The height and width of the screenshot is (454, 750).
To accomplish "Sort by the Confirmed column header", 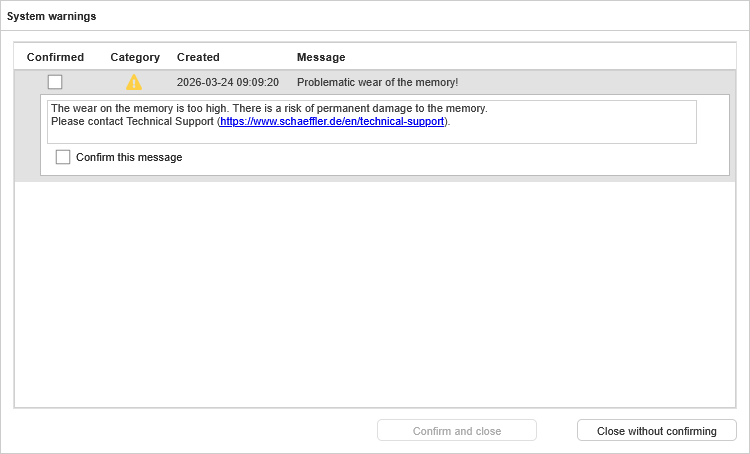I will pyautogui.click(x=55, y=57).
